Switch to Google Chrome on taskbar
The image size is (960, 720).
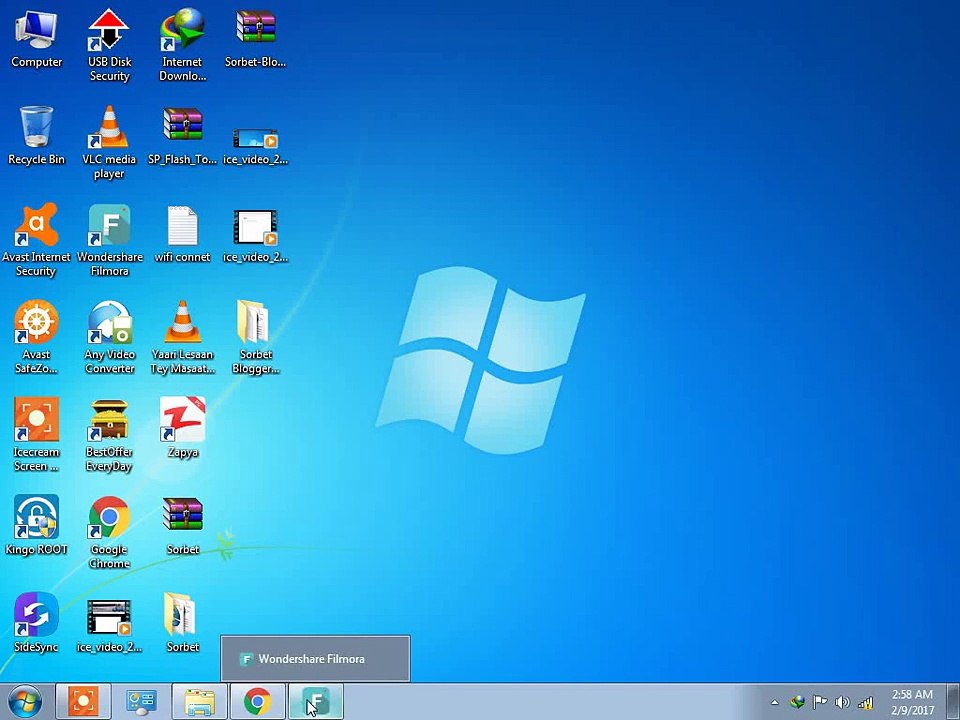coord(258,702)
